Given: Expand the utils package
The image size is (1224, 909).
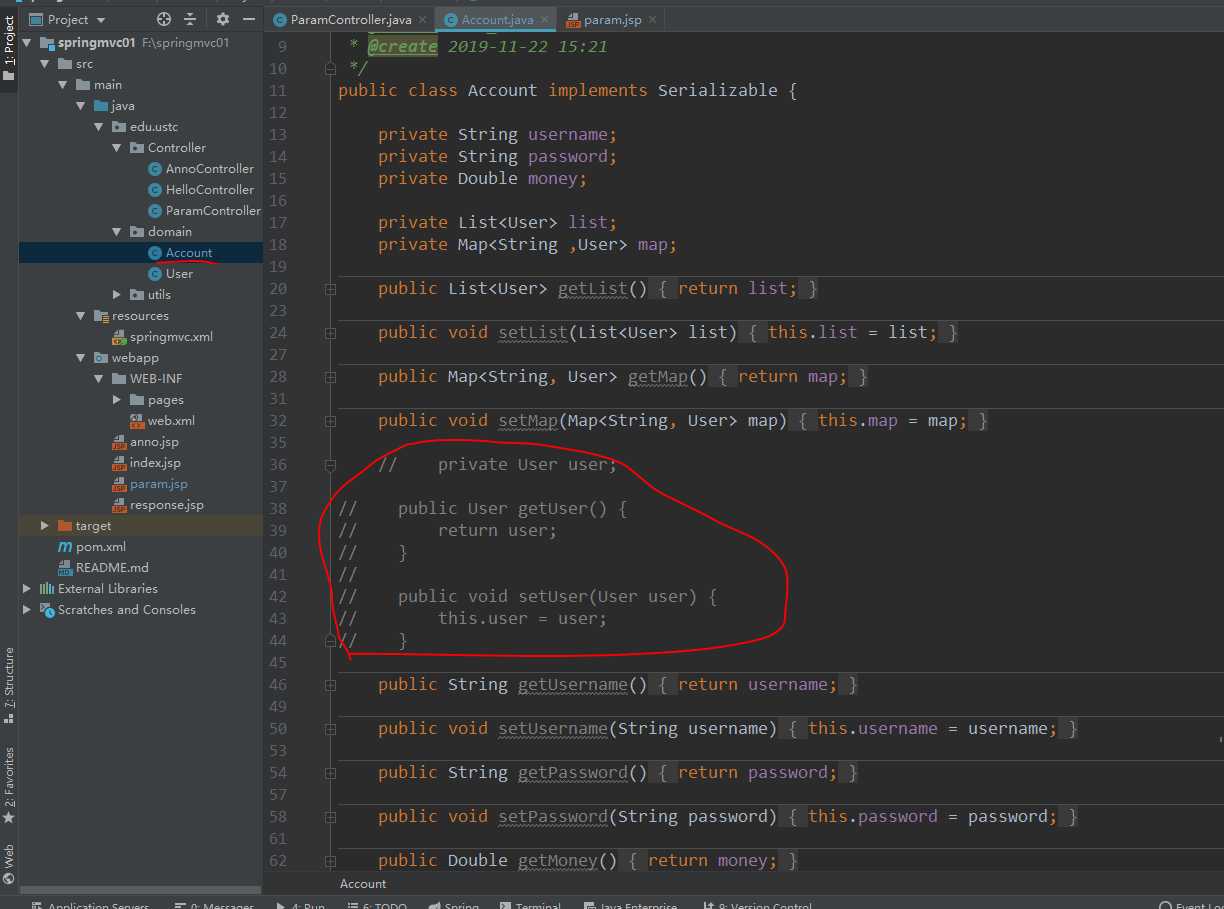Looking at the screenshot, I should (117, 295).
